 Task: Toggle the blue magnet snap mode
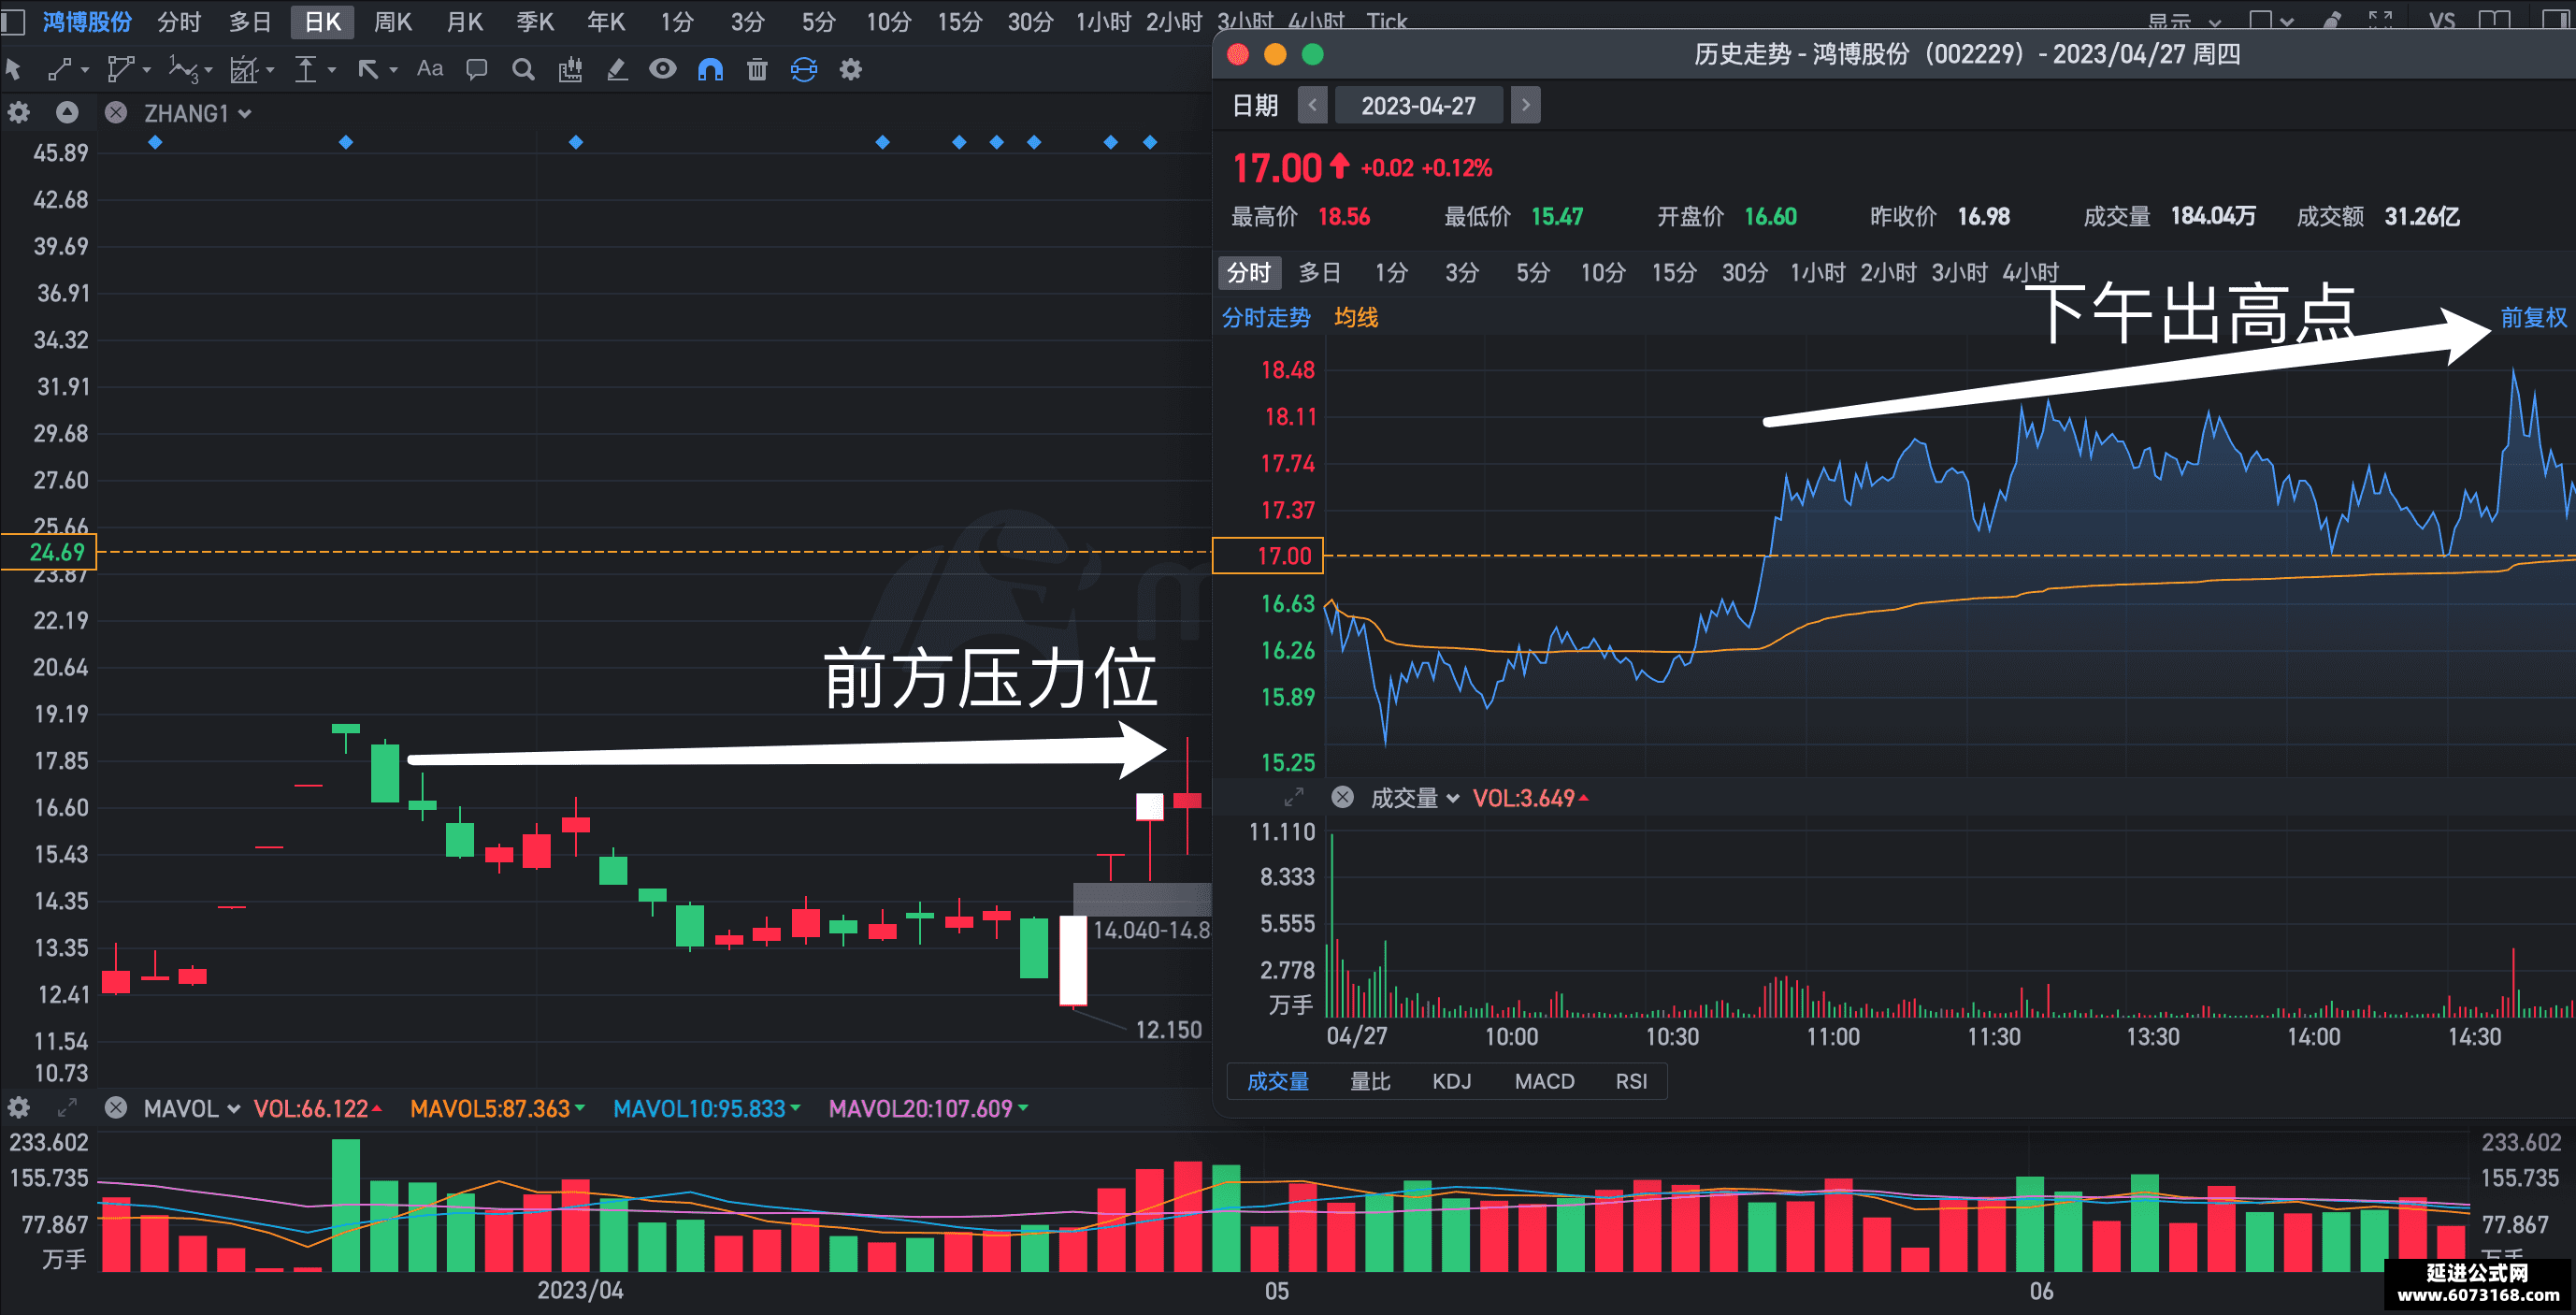pyautogui.click(x=710, y=69)
